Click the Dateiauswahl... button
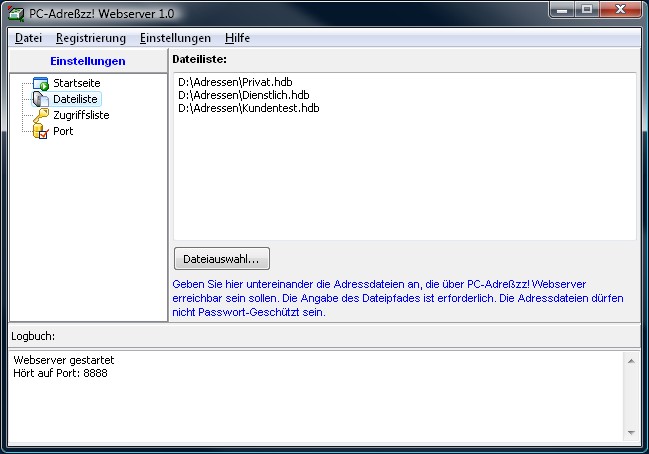 point(222,259)
